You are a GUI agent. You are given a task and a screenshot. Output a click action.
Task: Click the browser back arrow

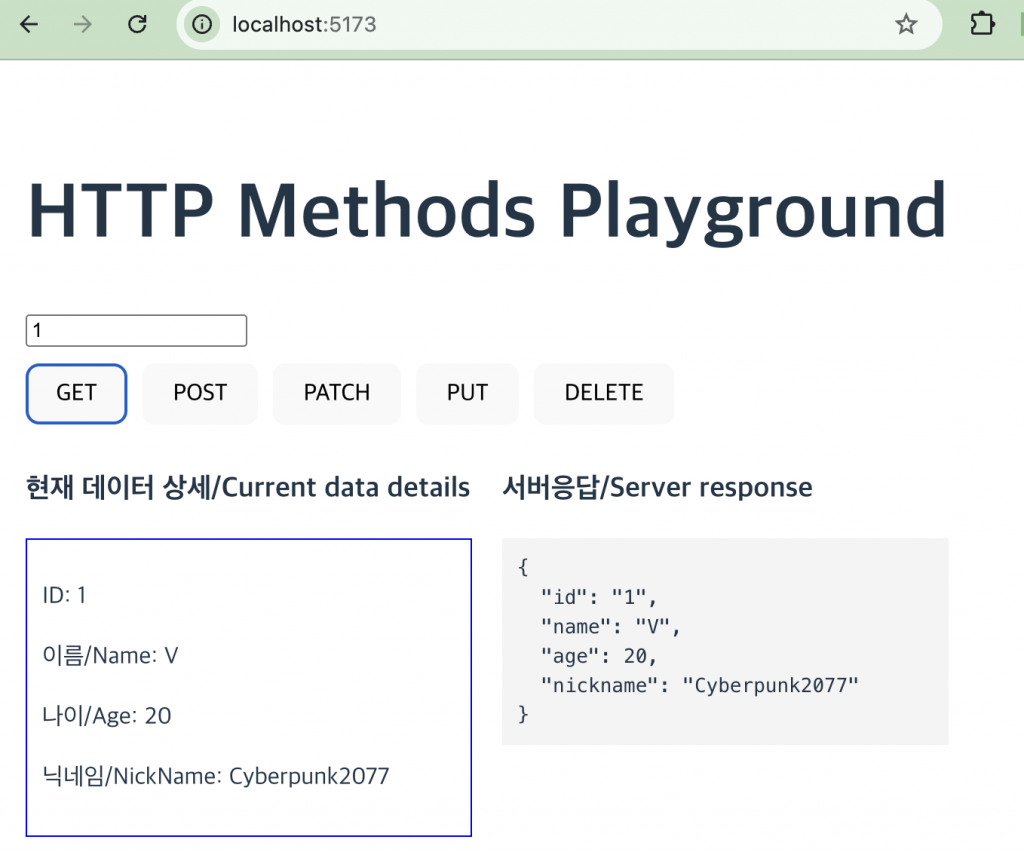point(29,25)
